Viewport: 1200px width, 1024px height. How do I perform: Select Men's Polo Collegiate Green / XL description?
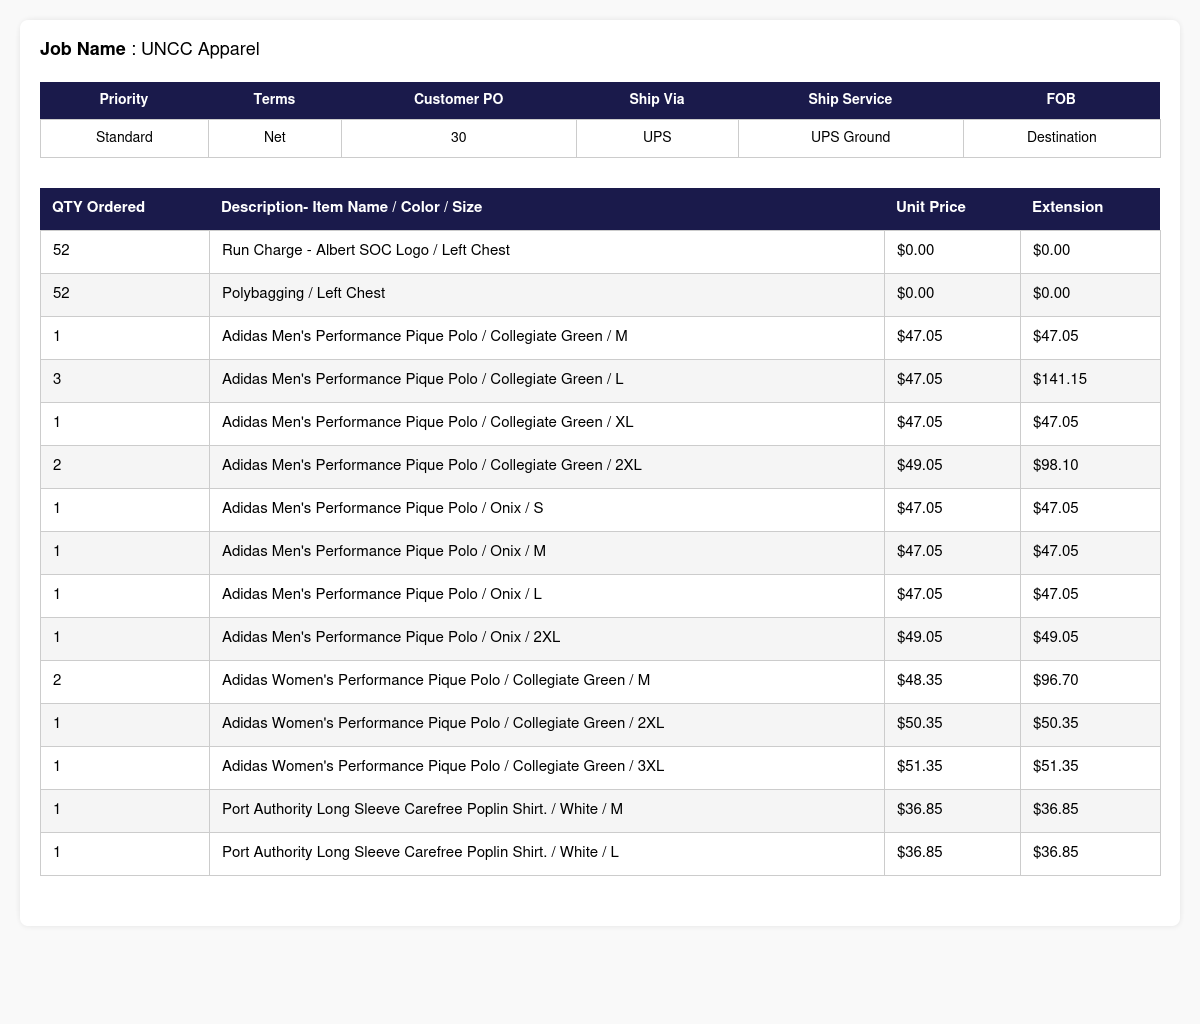coord(428,422)
